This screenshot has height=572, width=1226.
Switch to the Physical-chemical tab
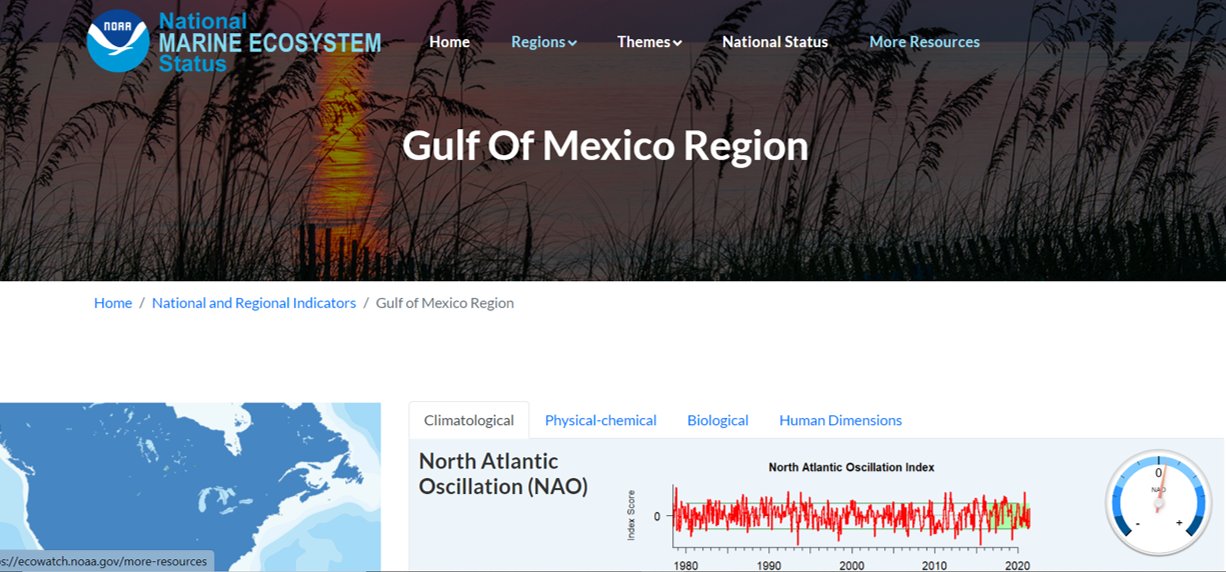point(600,421)
